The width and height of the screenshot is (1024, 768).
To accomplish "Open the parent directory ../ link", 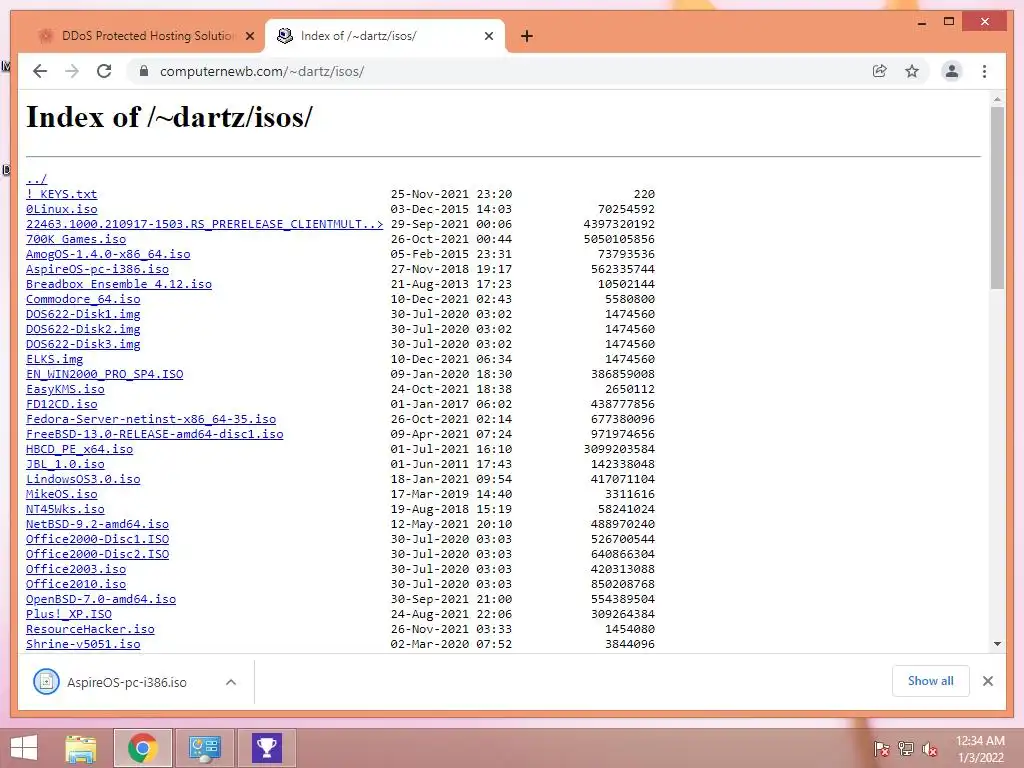I will (x=37, y=179).
